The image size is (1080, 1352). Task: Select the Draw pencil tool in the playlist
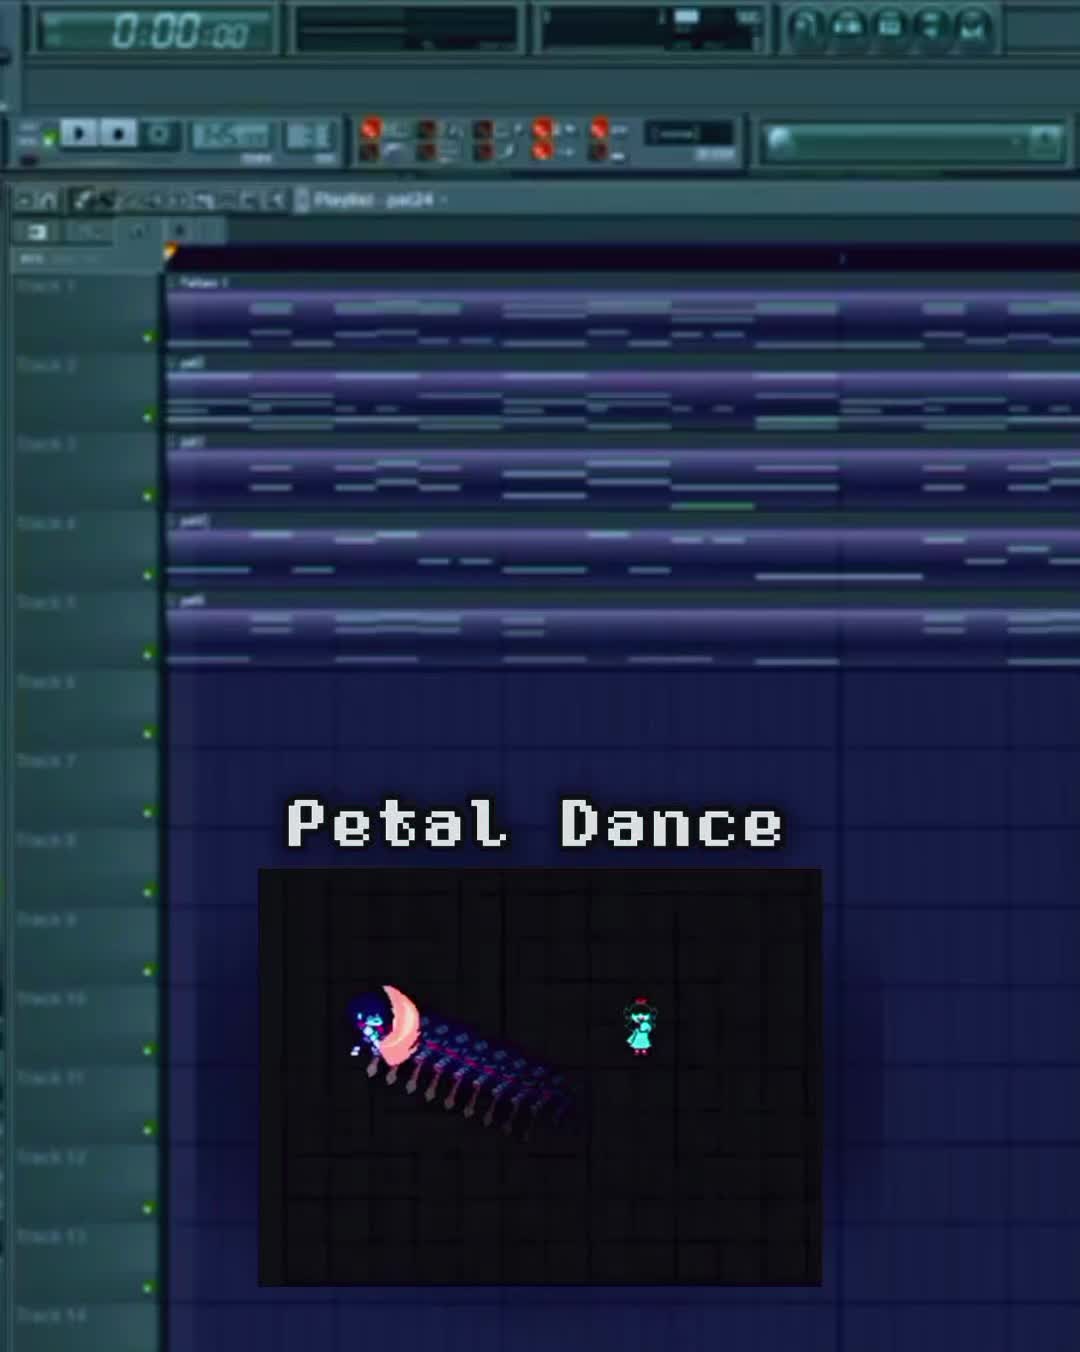coord(82,201)
